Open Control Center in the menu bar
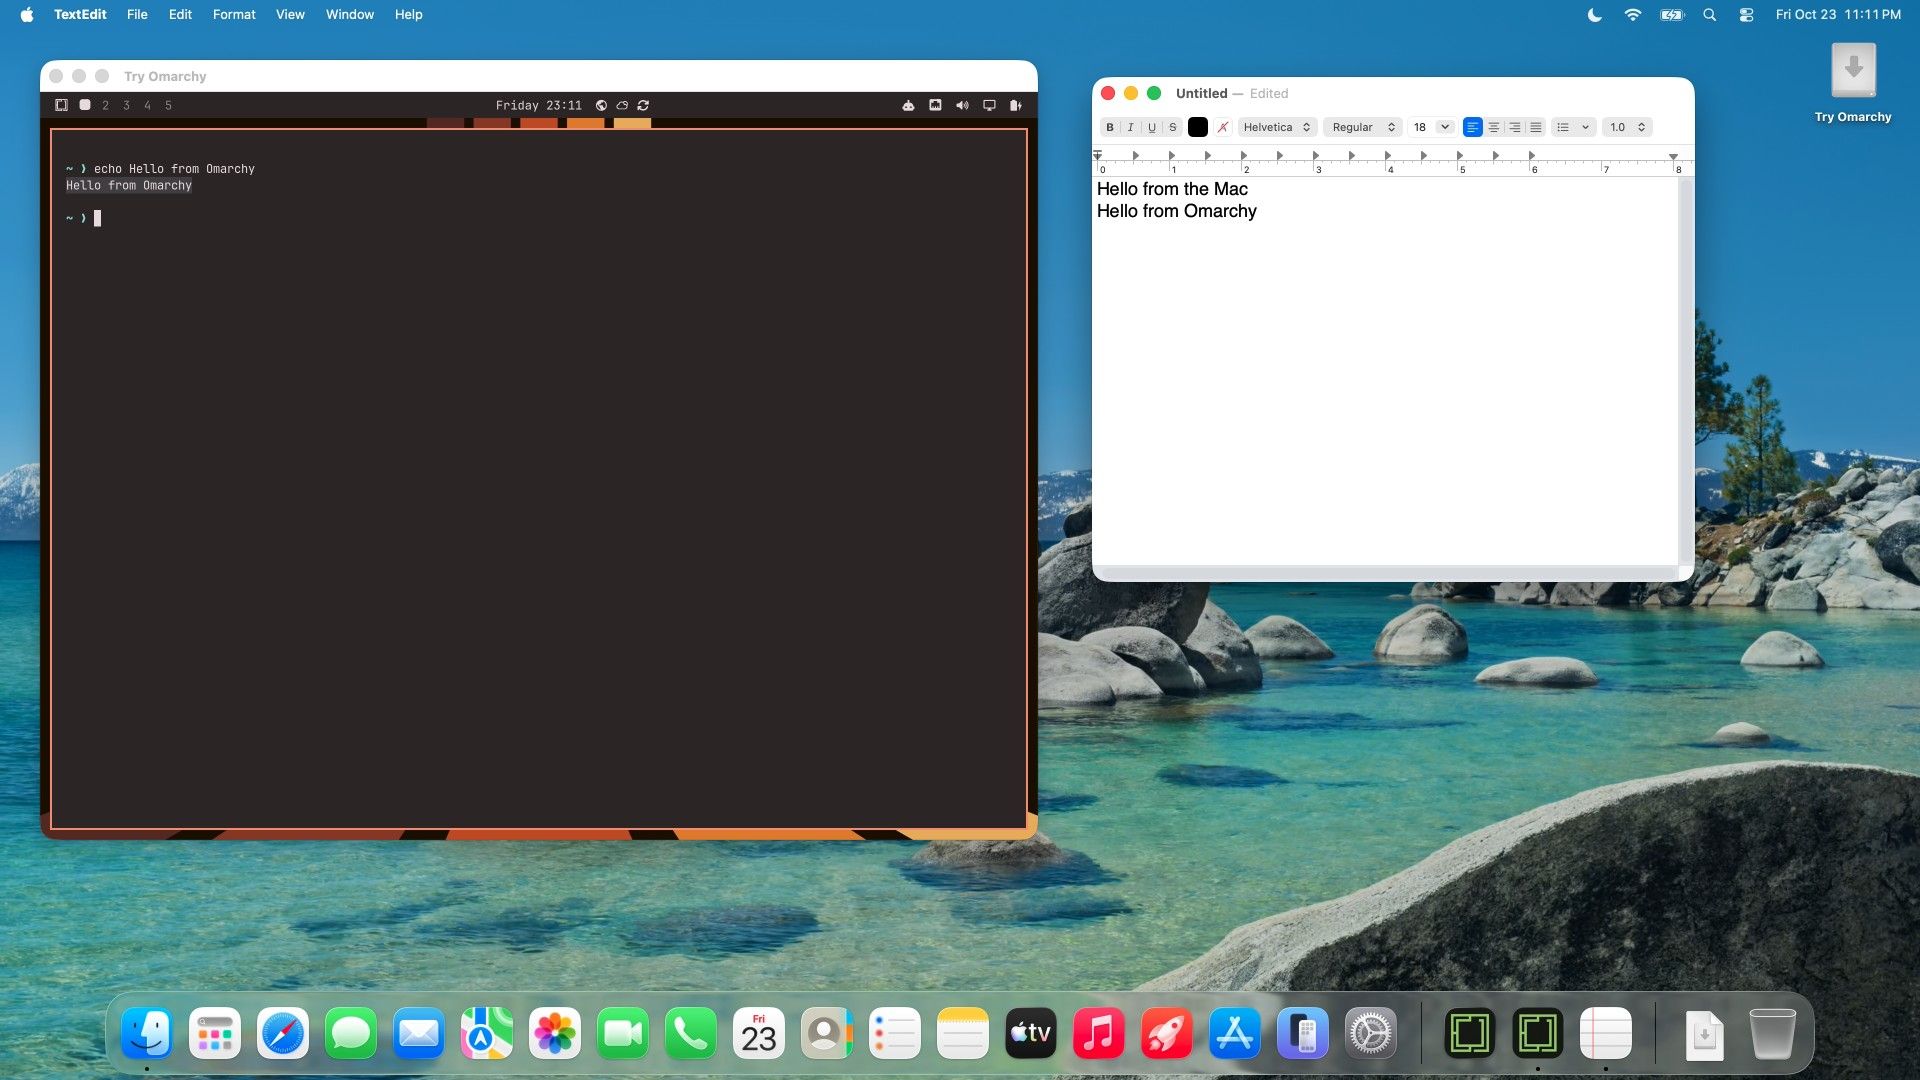Viewport: 1920px width, 1080px height. point(1746,14)
